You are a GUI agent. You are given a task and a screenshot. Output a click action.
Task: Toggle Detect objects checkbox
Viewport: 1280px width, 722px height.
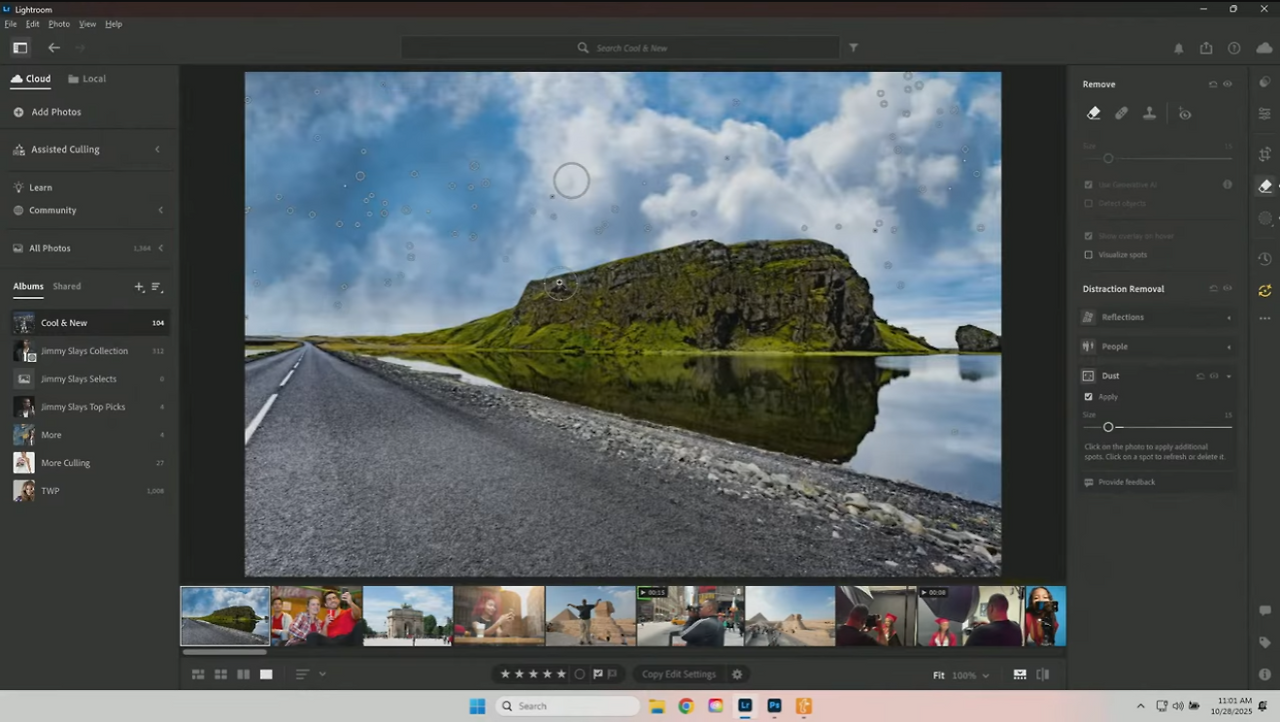pyautogui.click(x=1089, y=204)
